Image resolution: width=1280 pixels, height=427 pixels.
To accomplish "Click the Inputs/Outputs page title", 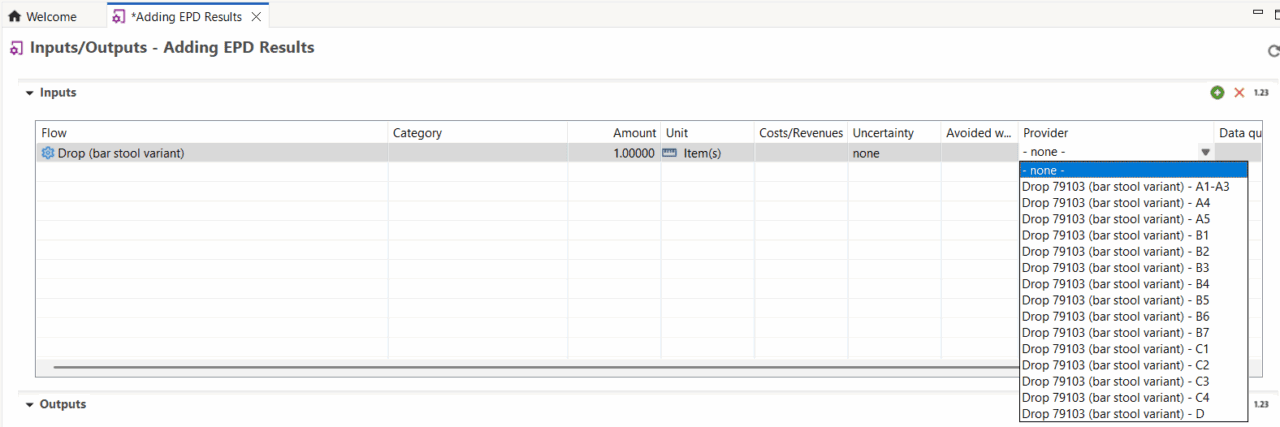I will (172, 47).
